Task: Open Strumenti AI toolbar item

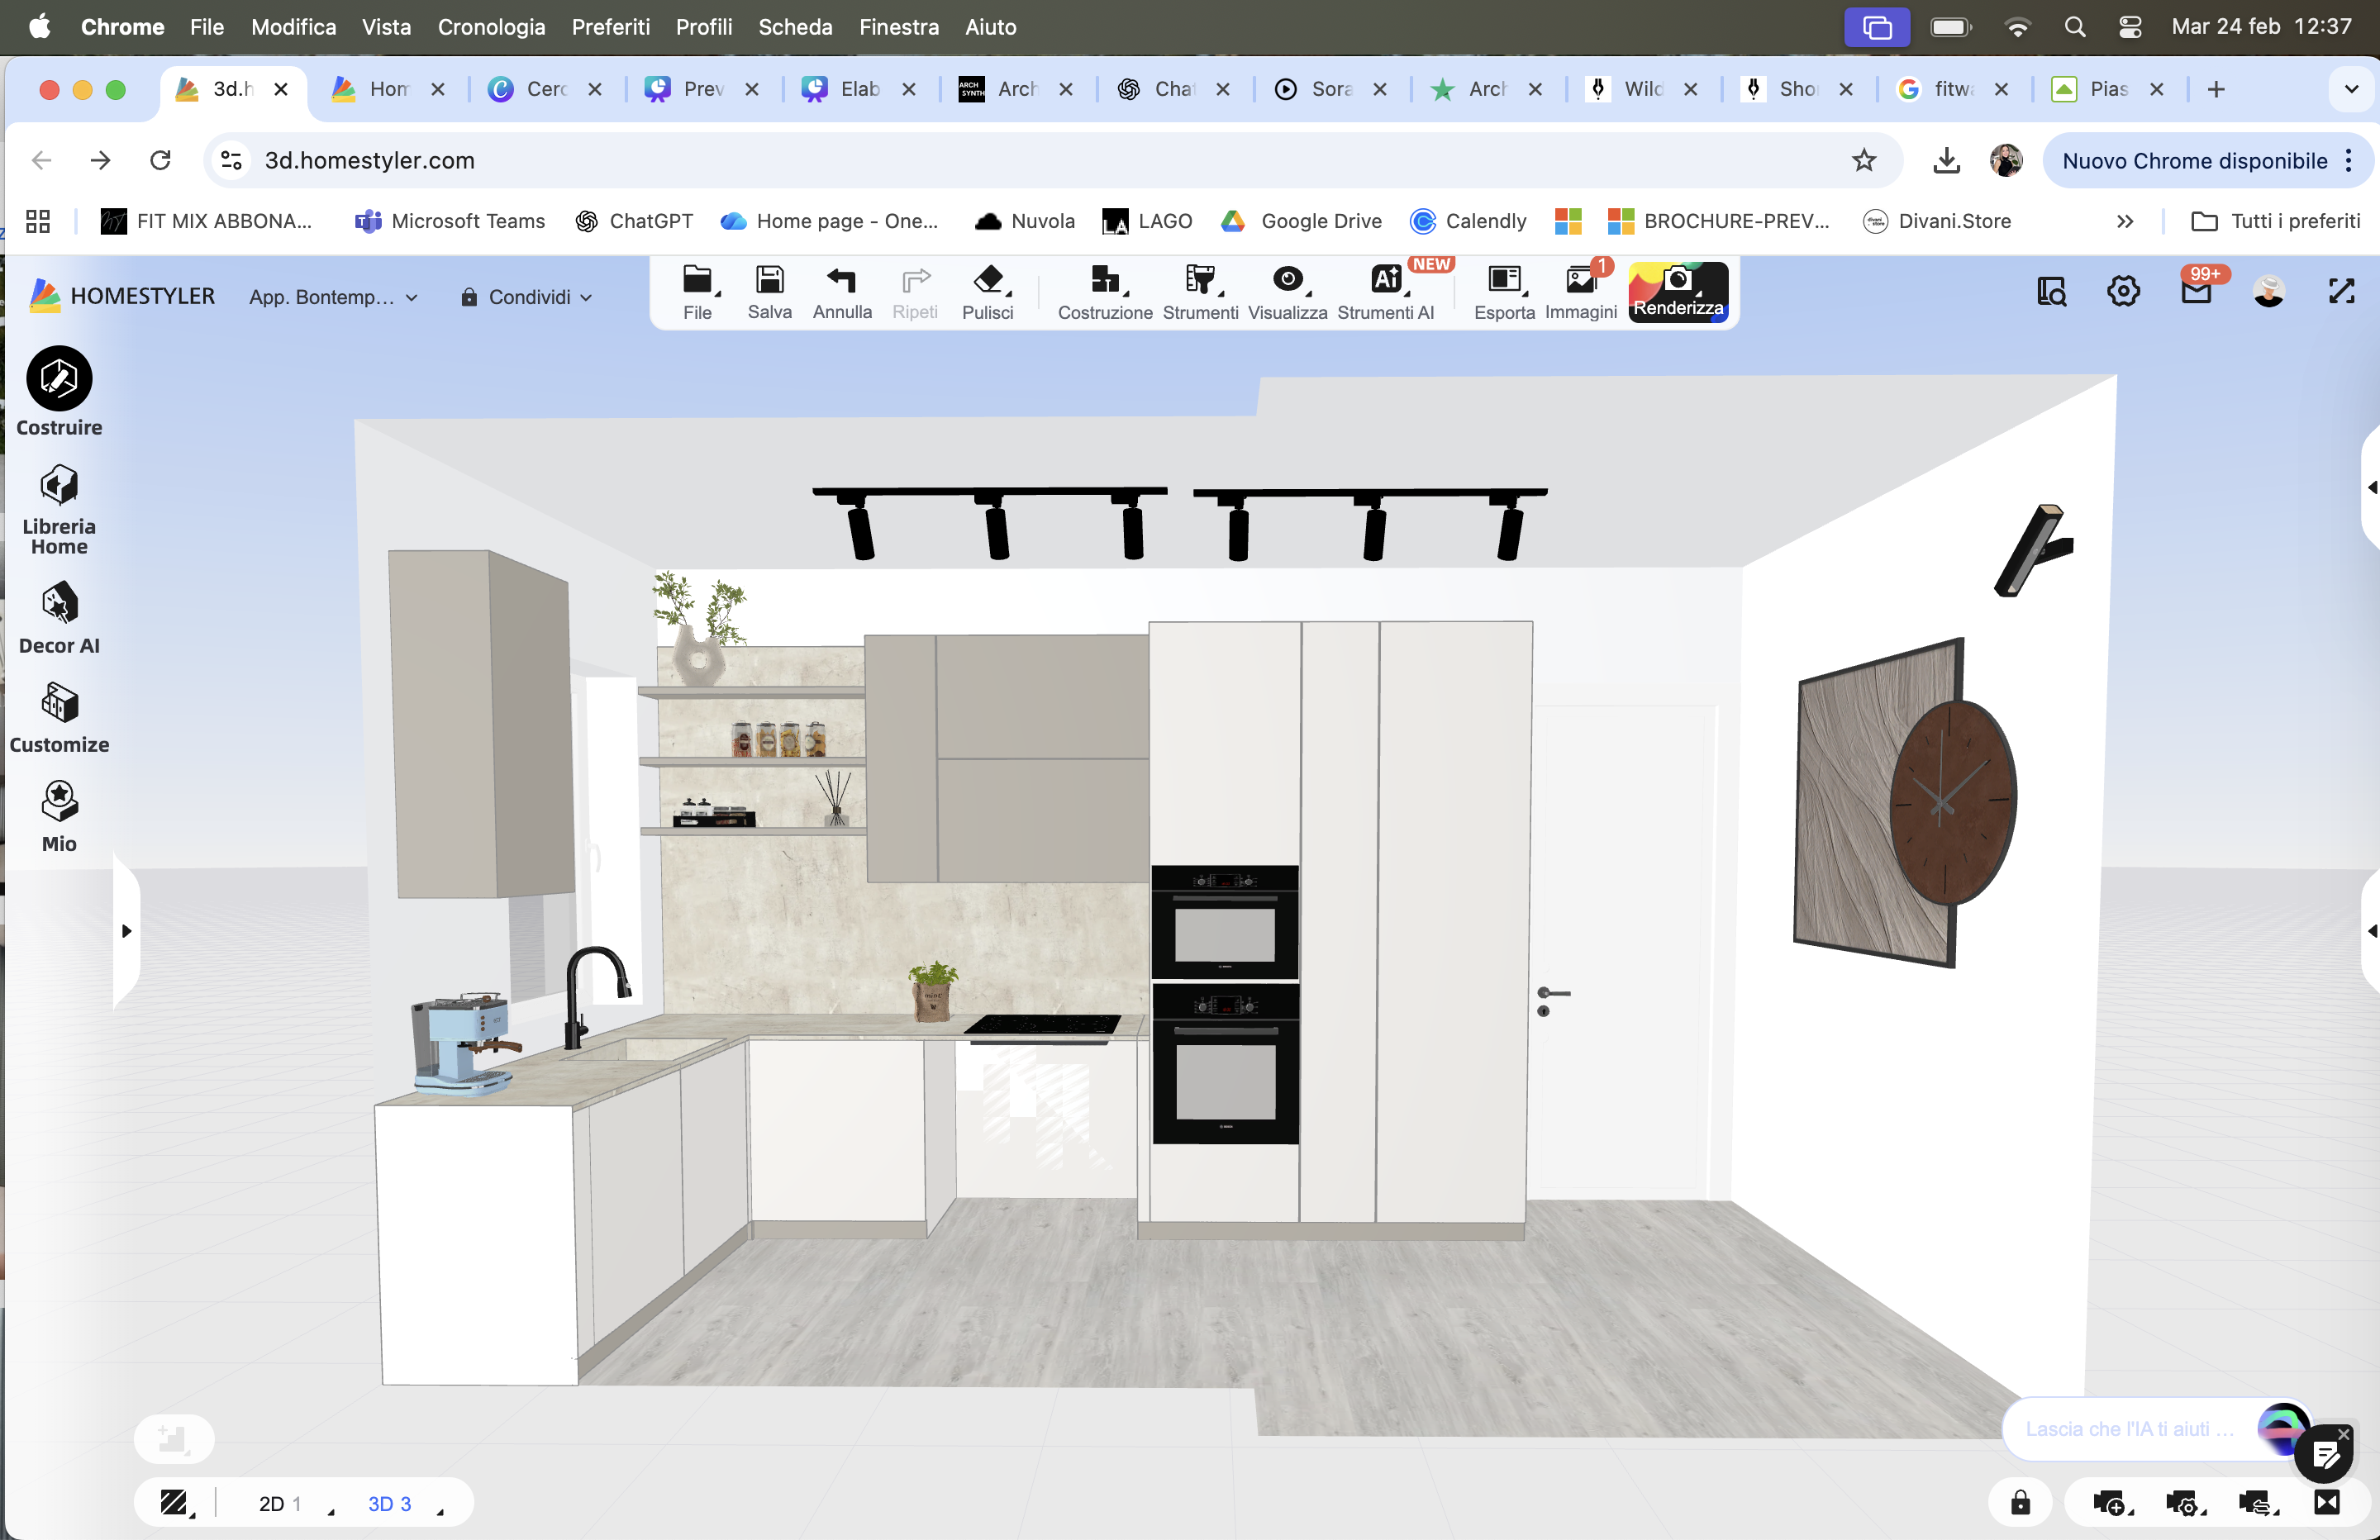Action: 1384,291
